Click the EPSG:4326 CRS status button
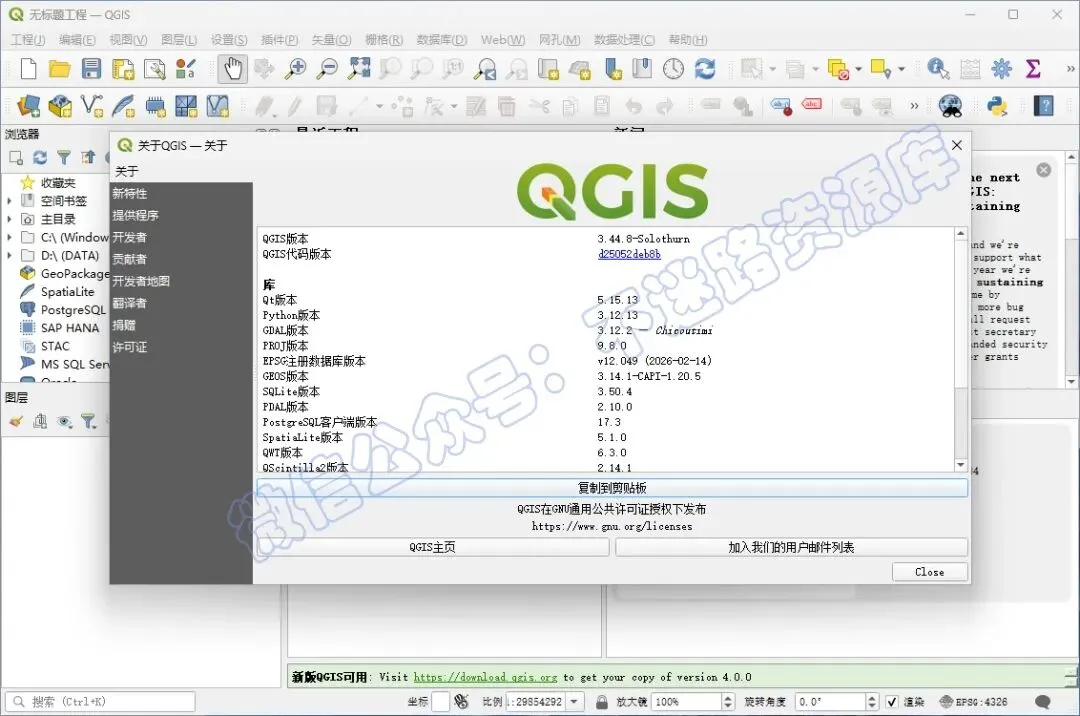The image size is (1080, 716). click(x=973, y=702)
